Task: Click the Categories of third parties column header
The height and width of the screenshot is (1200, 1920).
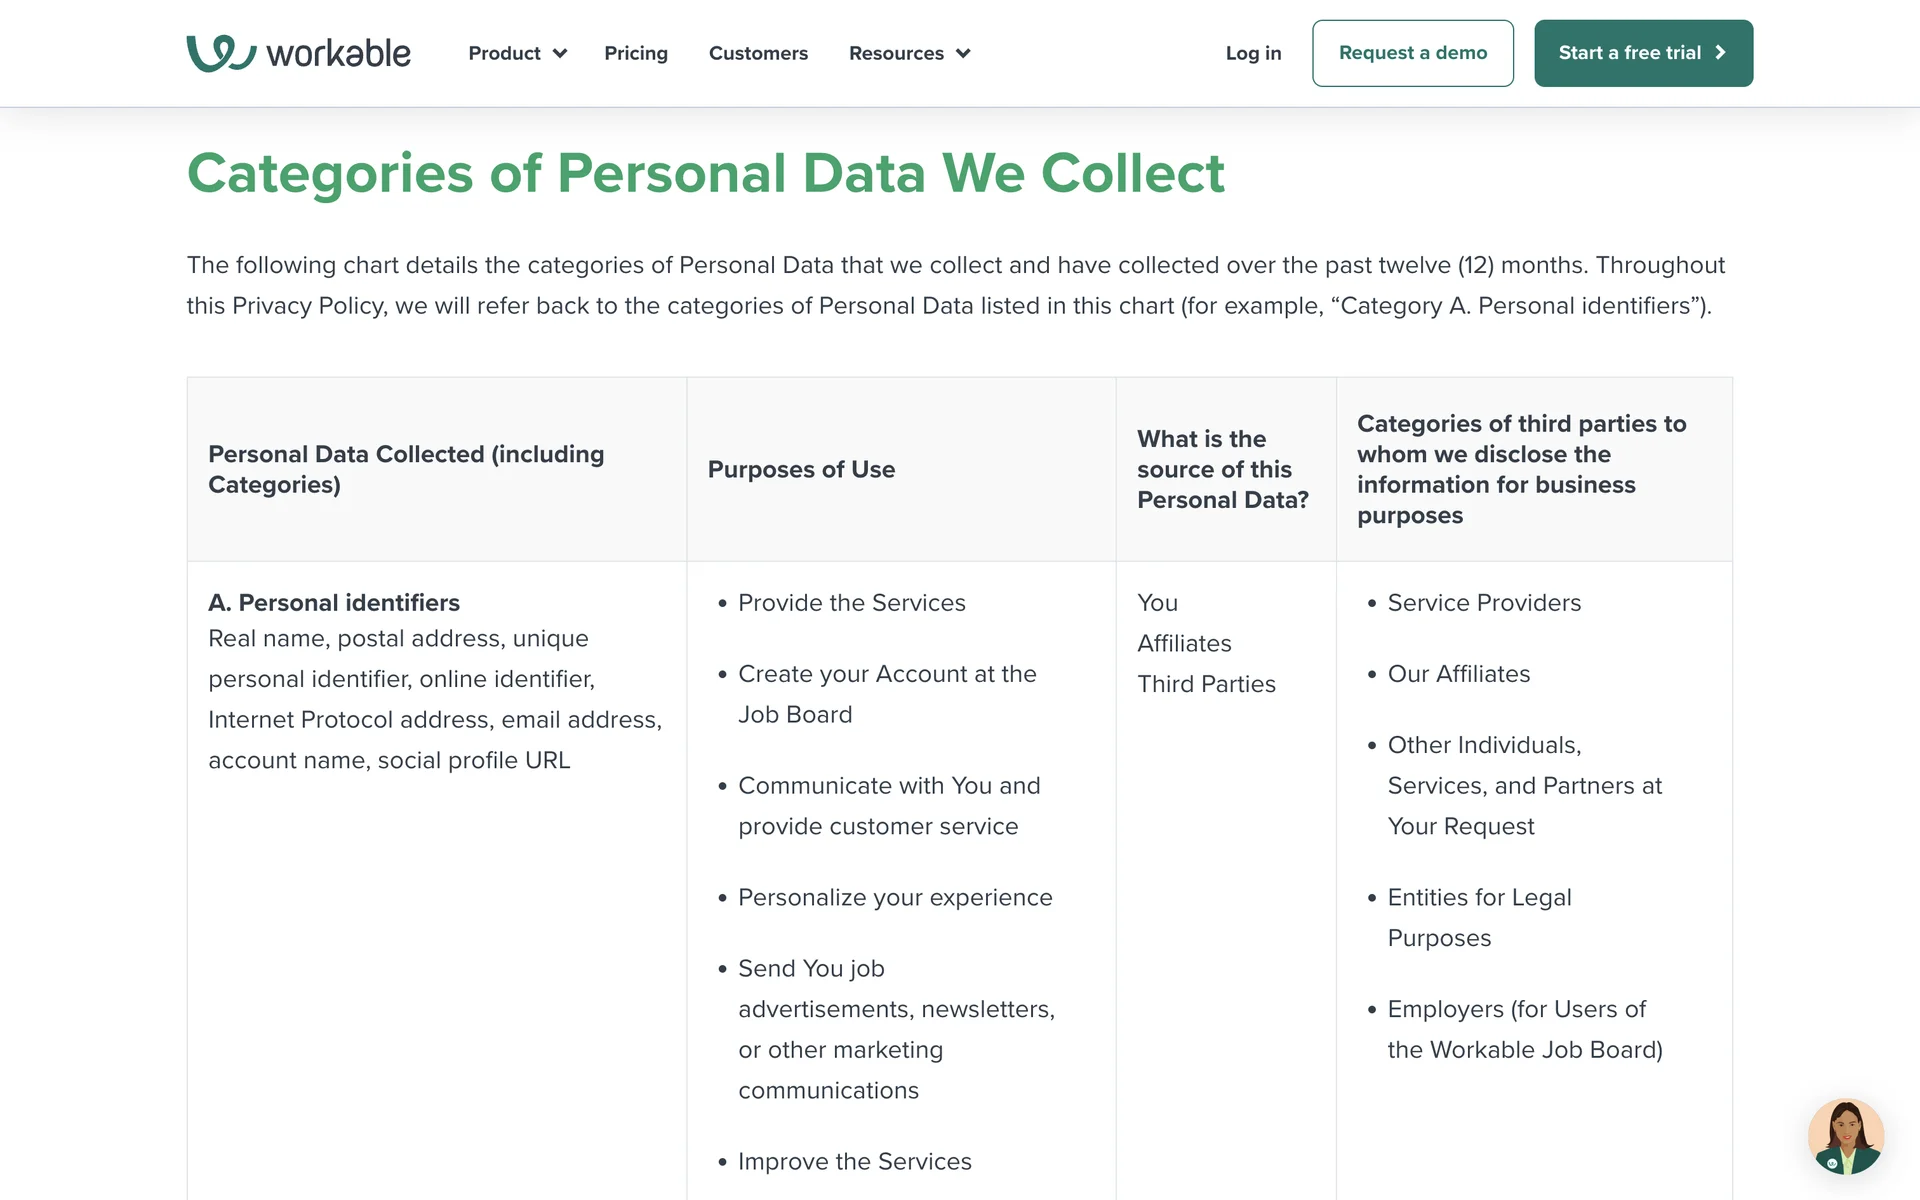Action: pos(1521,469)
